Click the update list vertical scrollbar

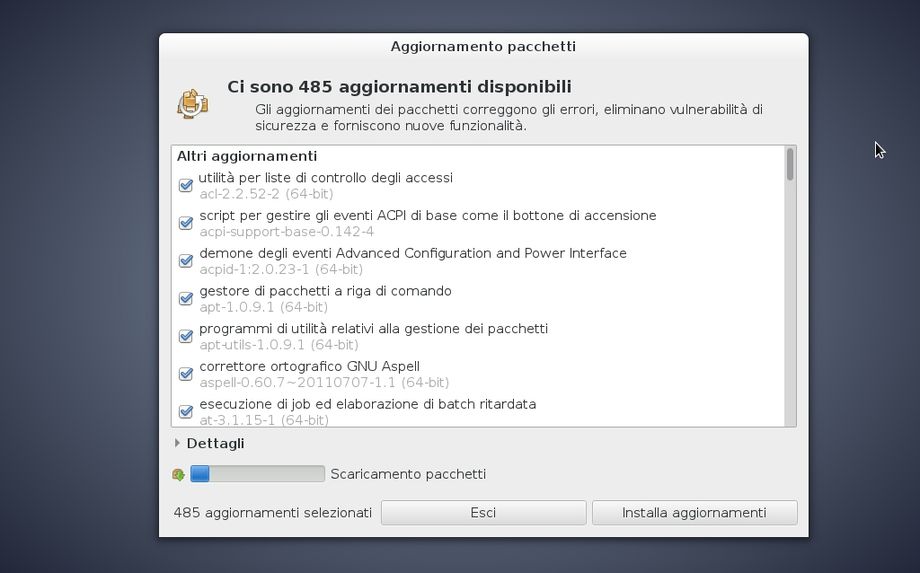tap(790, 286)
